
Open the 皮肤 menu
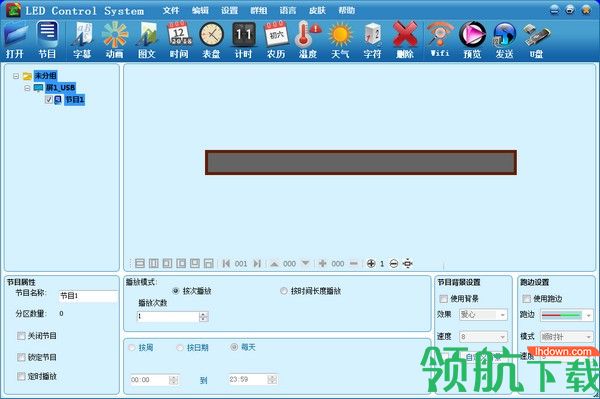[x=317, y=10]
